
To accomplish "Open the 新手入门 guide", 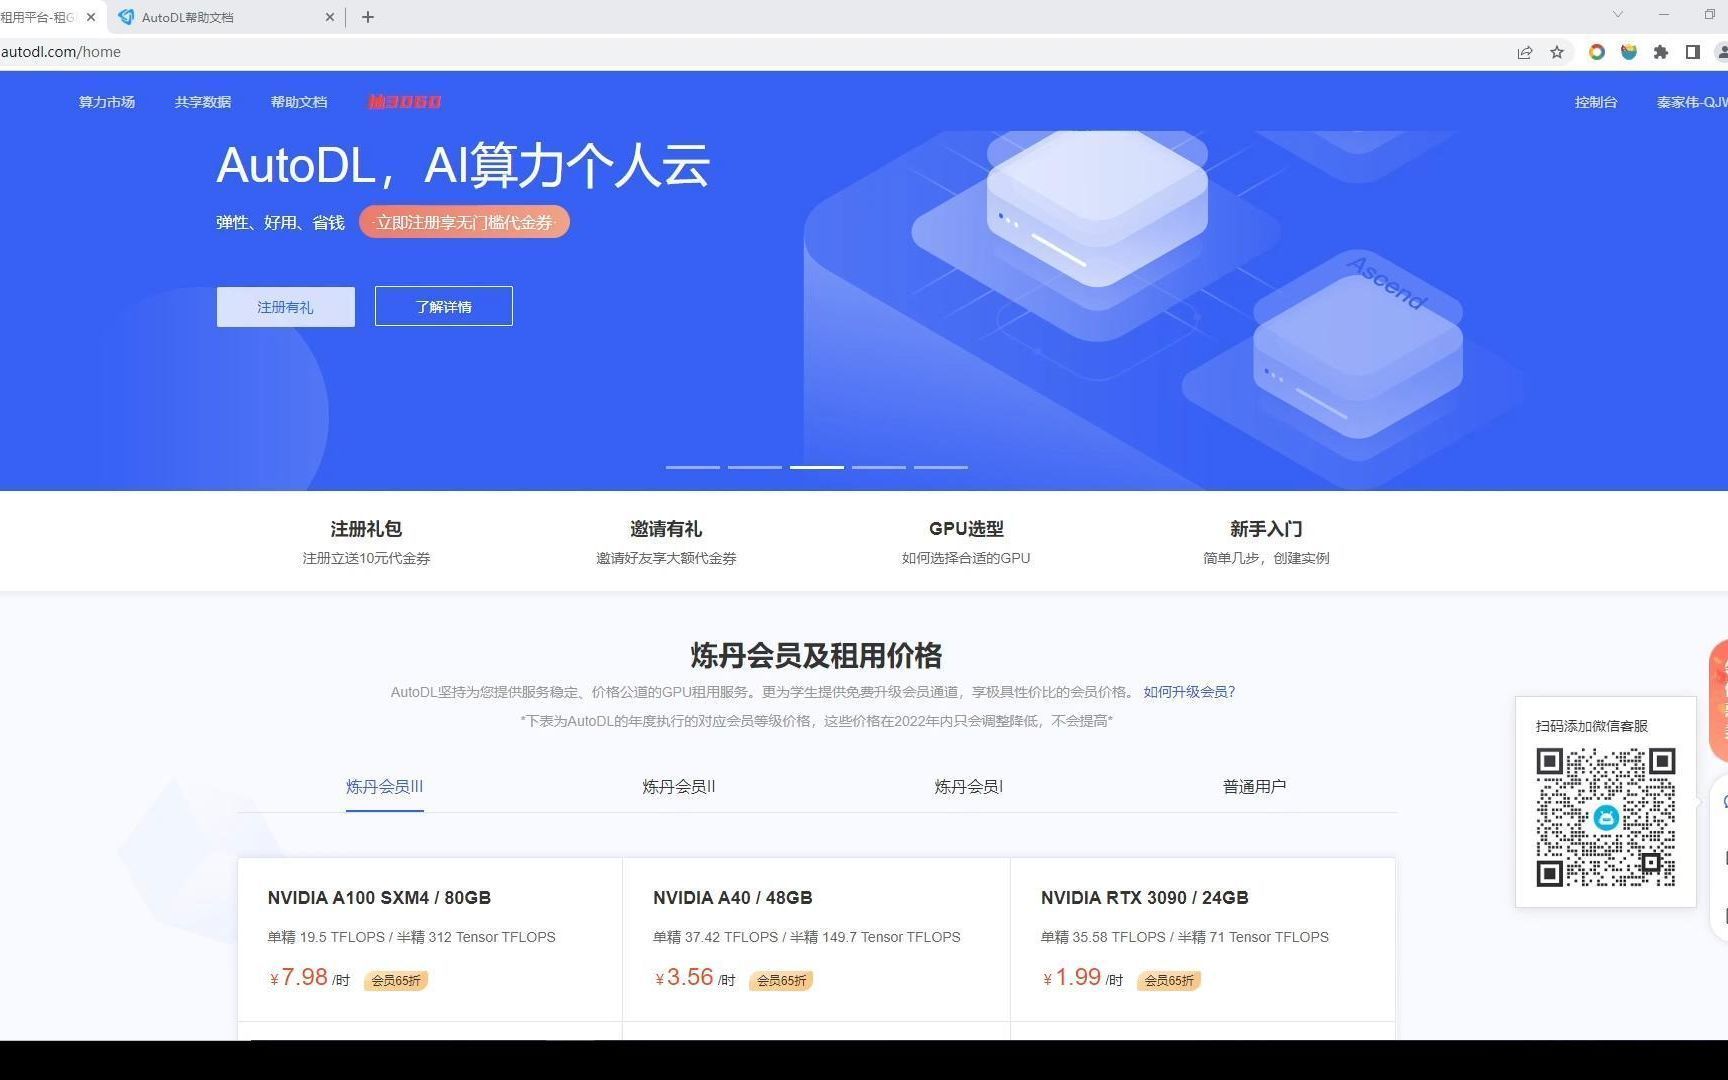I will click(1266, 541).
